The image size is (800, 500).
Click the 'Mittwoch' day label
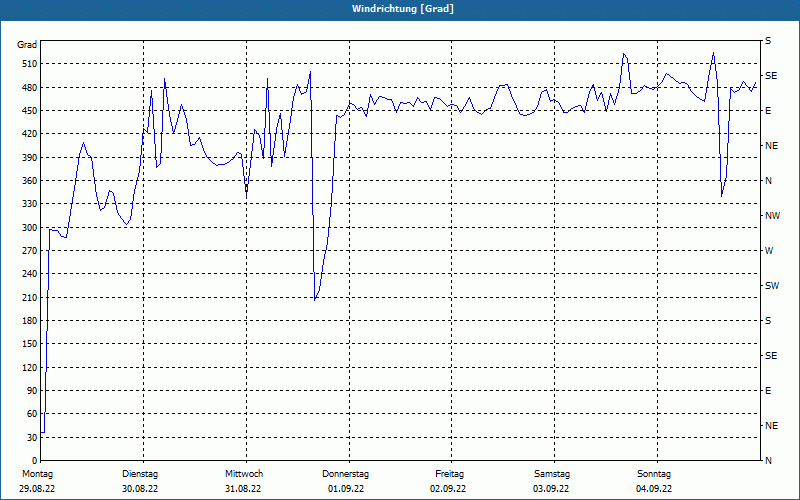[x=244, y=474]
